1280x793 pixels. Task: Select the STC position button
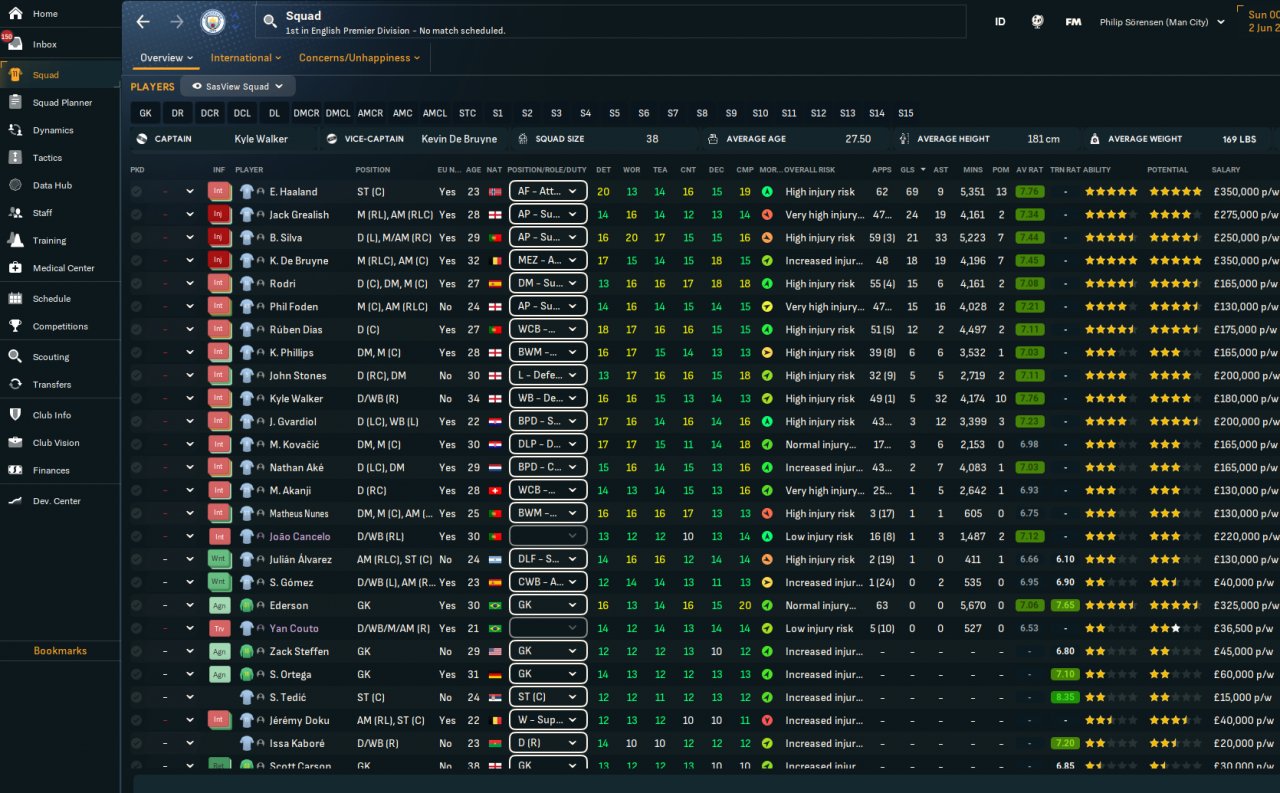point(467,114)
